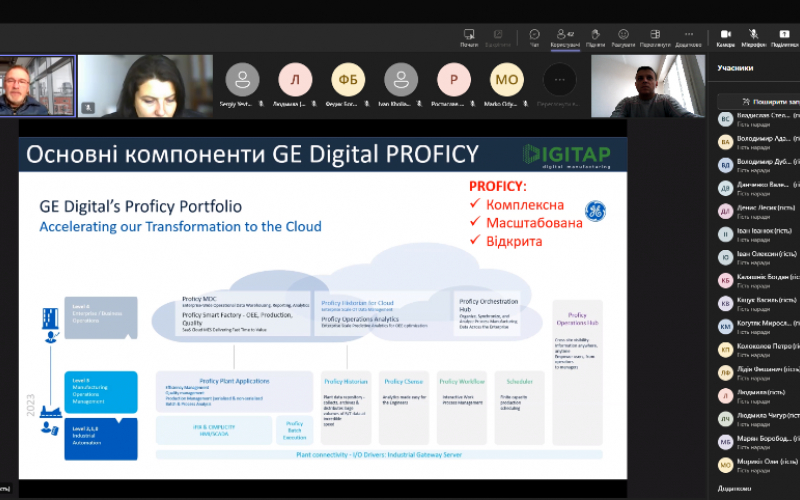Click the ЛЧ avatar in participants list

726,419
